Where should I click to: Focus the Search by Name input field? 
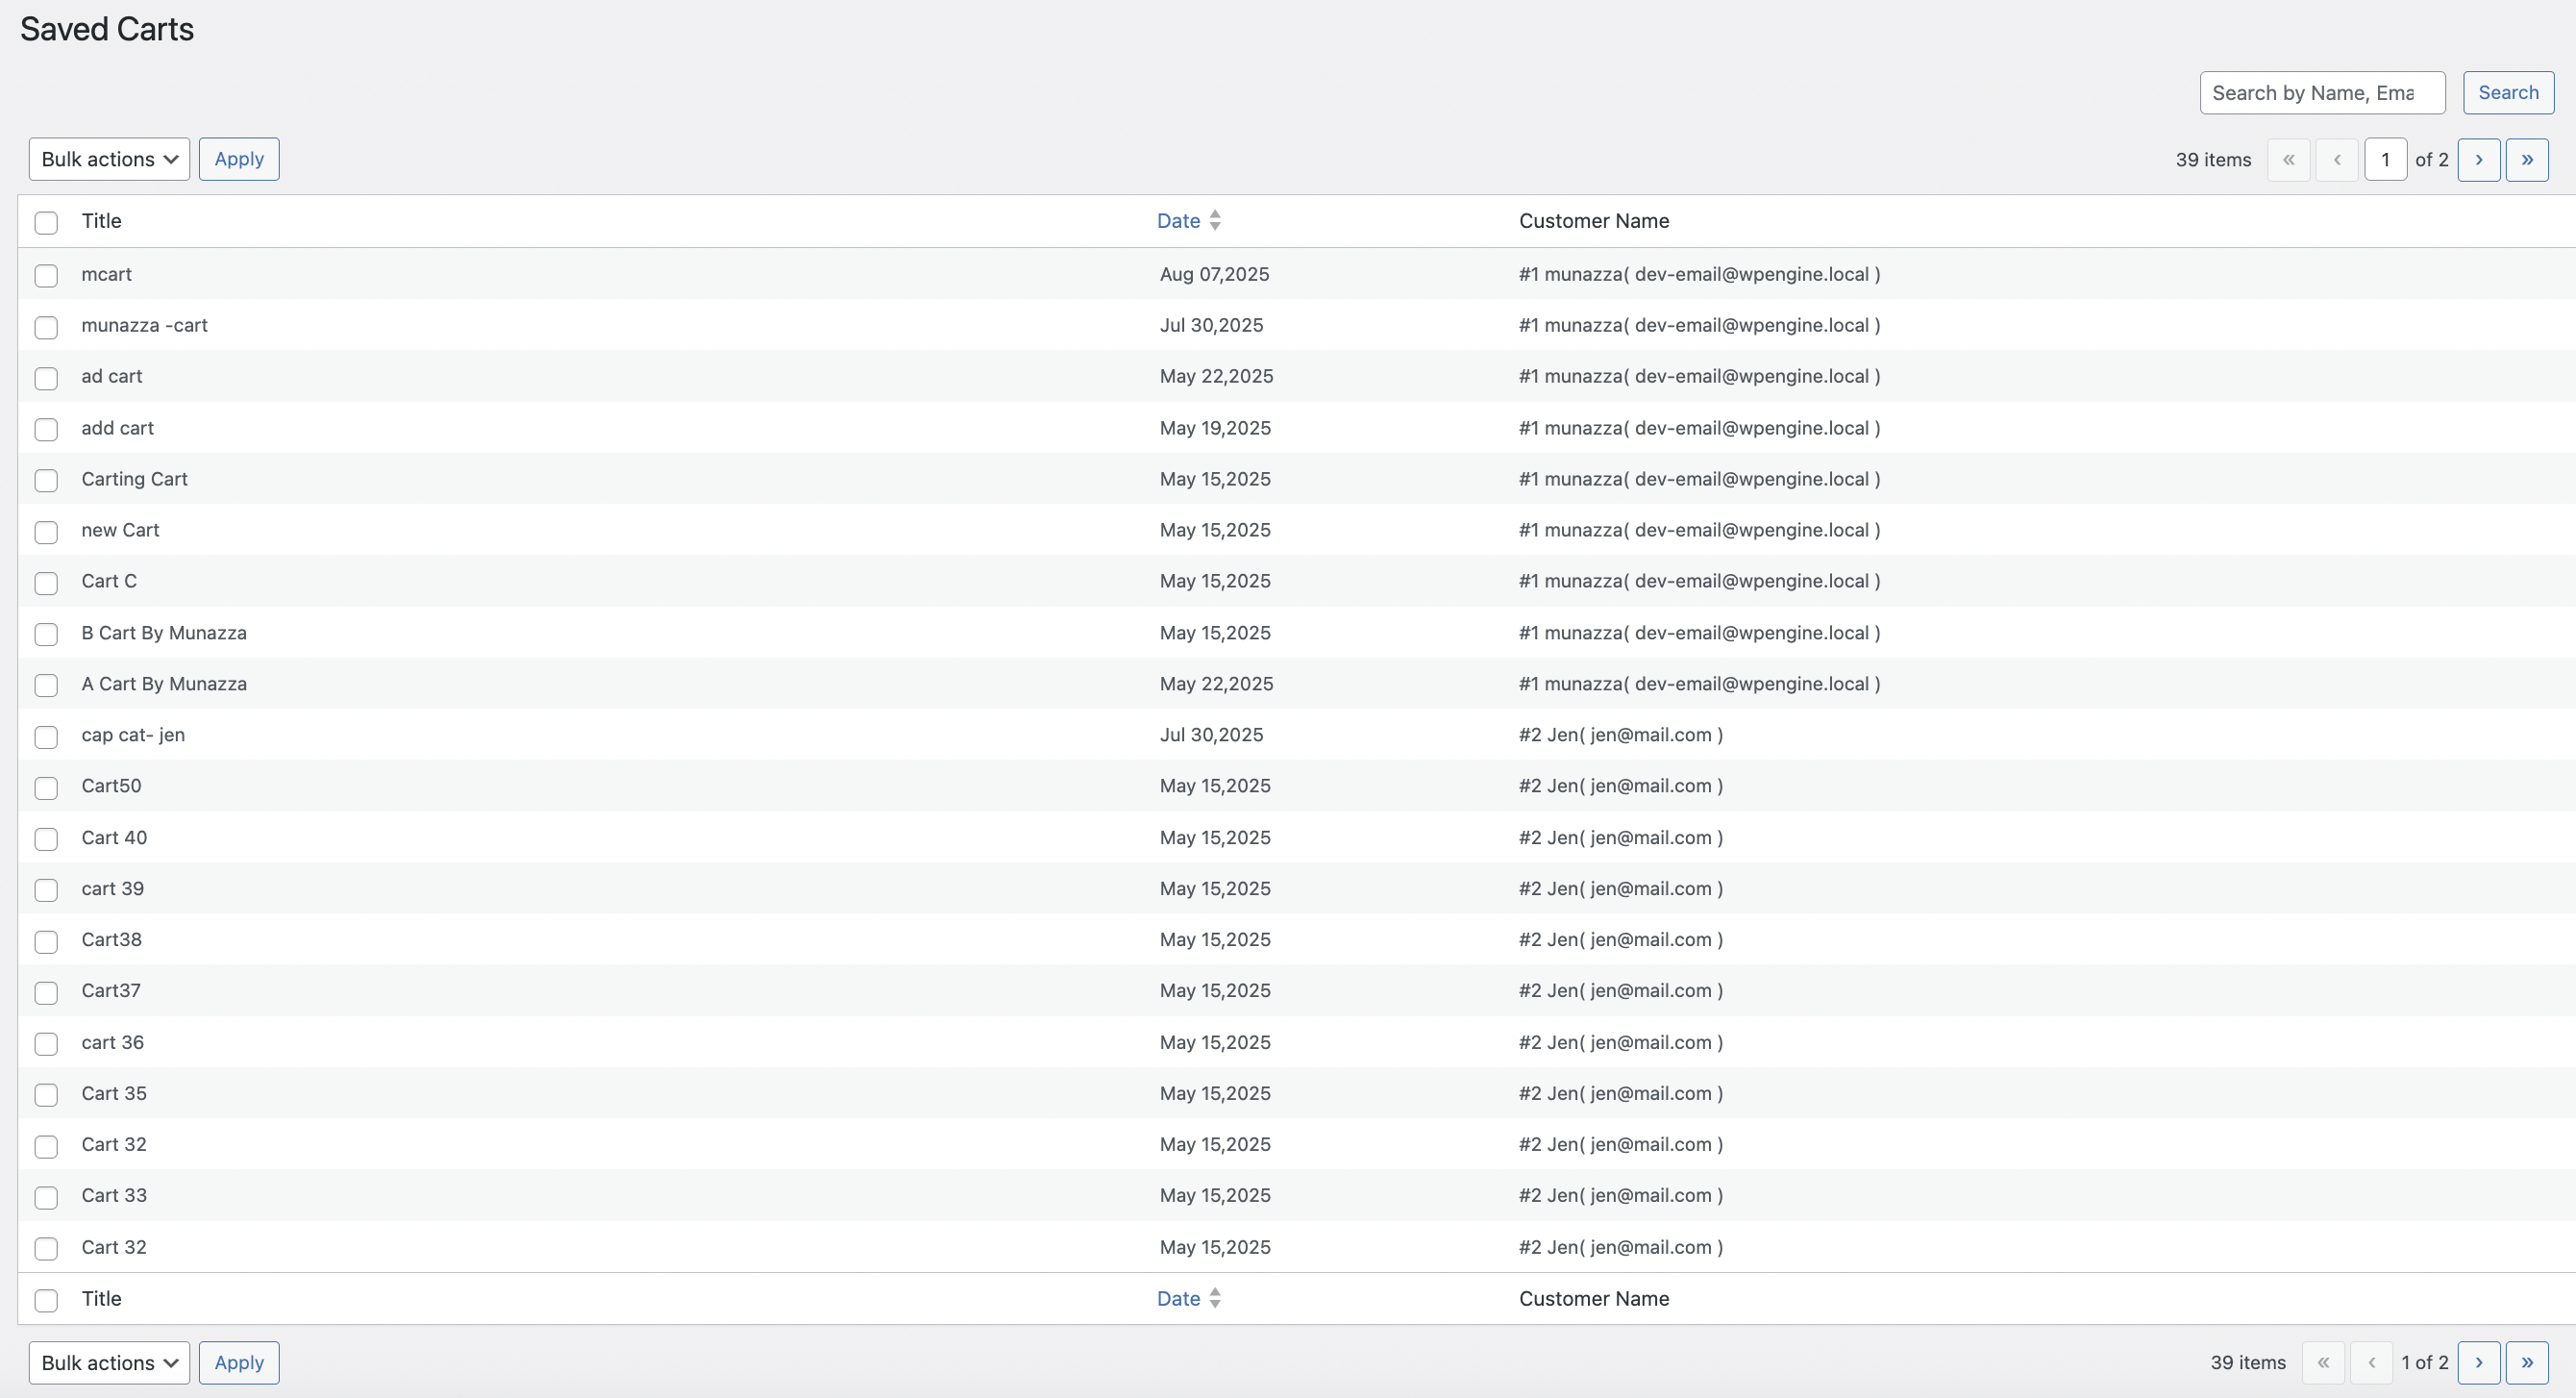[x=2322, y=93]
